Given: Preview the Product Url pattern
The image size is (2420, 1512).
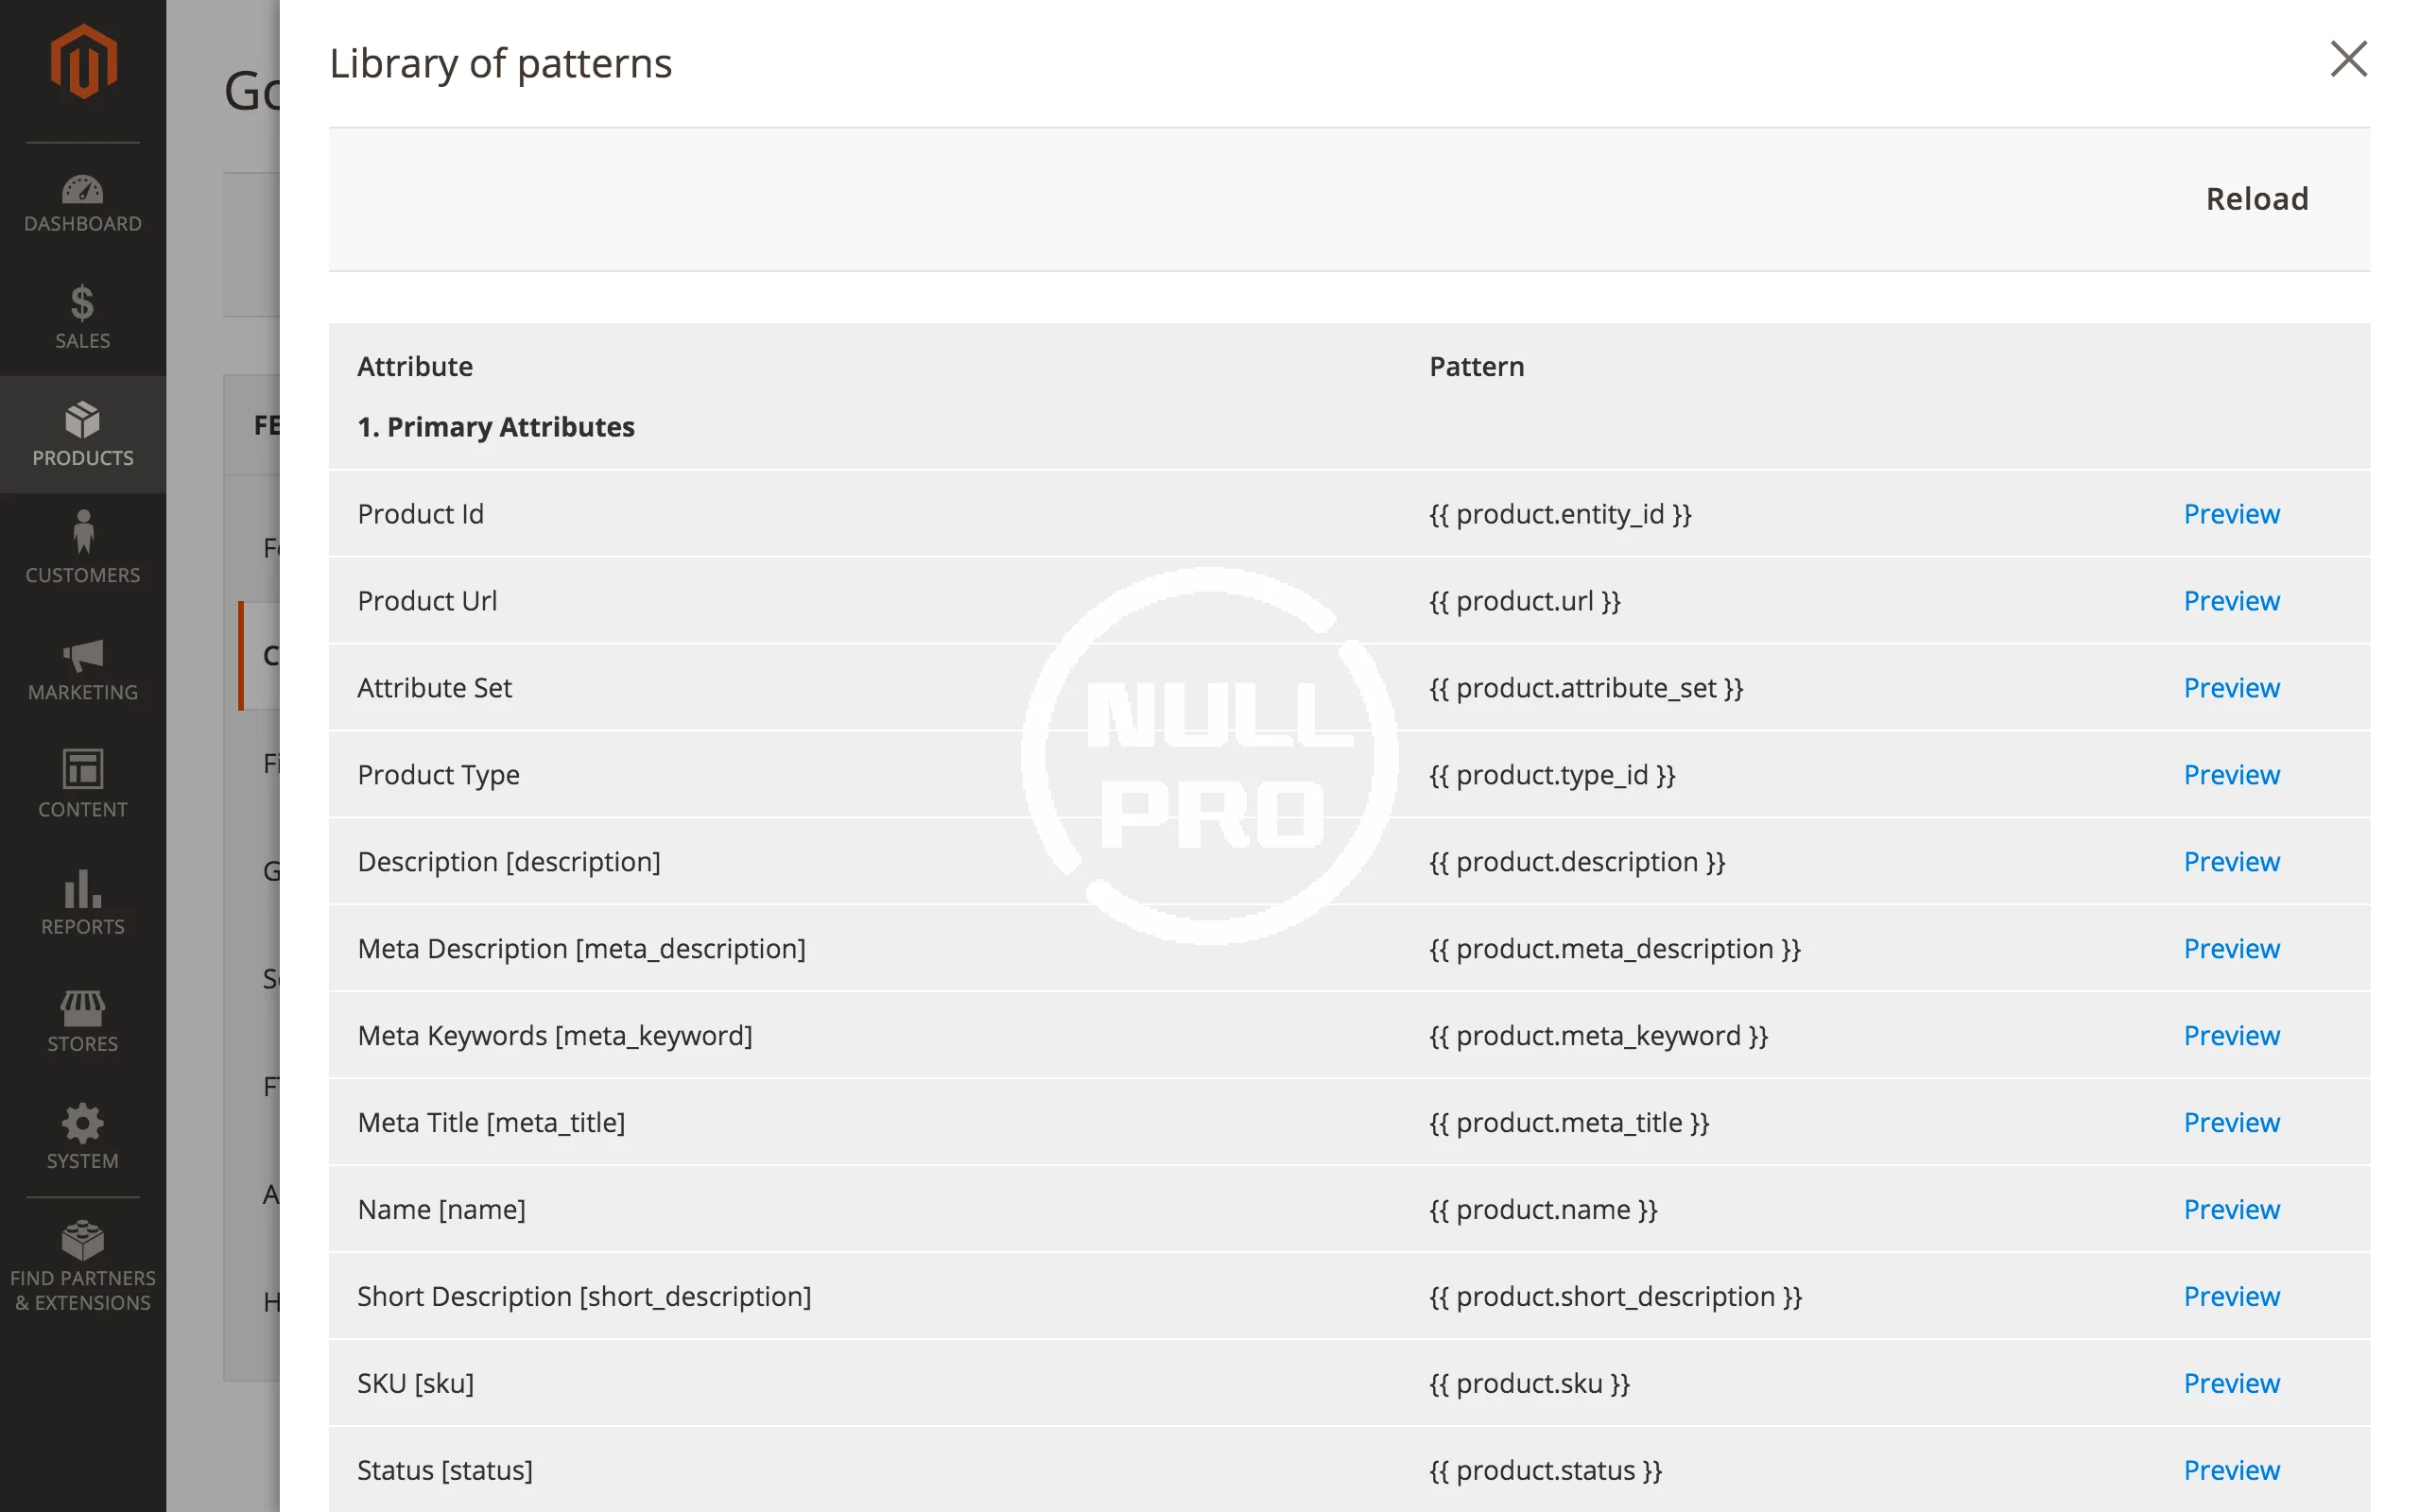Looking at the screenshot, I should tap(2231, 601).
